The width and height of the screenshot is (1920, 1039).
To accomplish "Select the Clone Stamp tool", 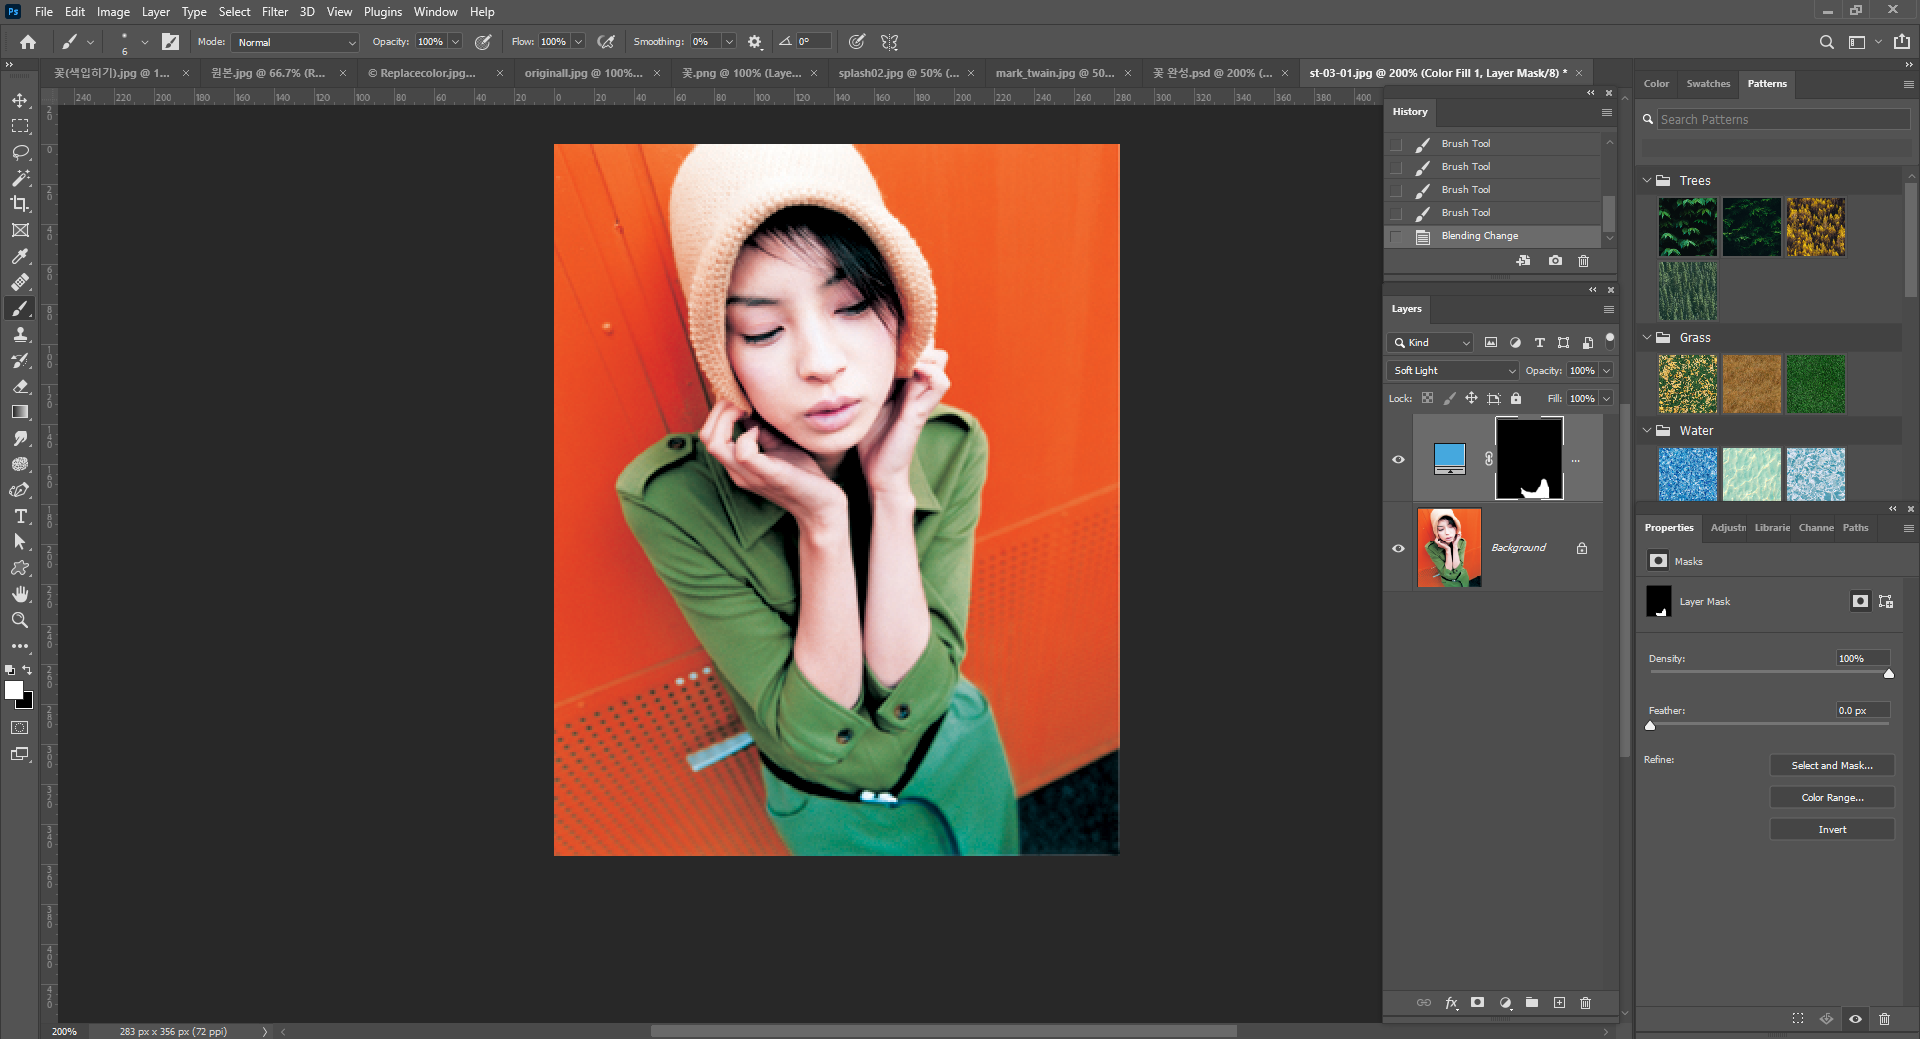I will point(20,335).
